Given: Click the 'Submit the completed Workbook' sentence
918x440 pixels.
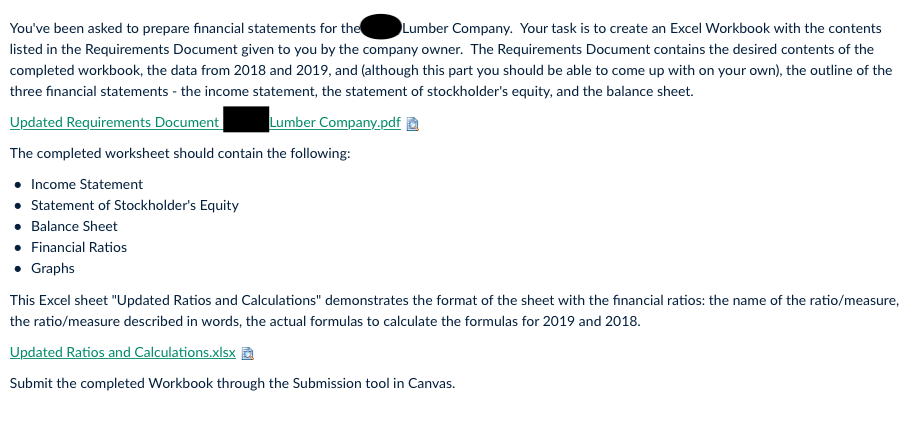Looking at the screenshot, I should (x=232, y=383).
